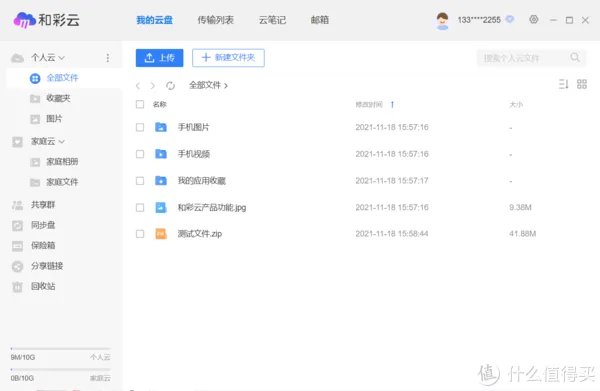The image size is (600, 391).
Task: Go forward with the right arrow
Action: click(x=153, y=86)
